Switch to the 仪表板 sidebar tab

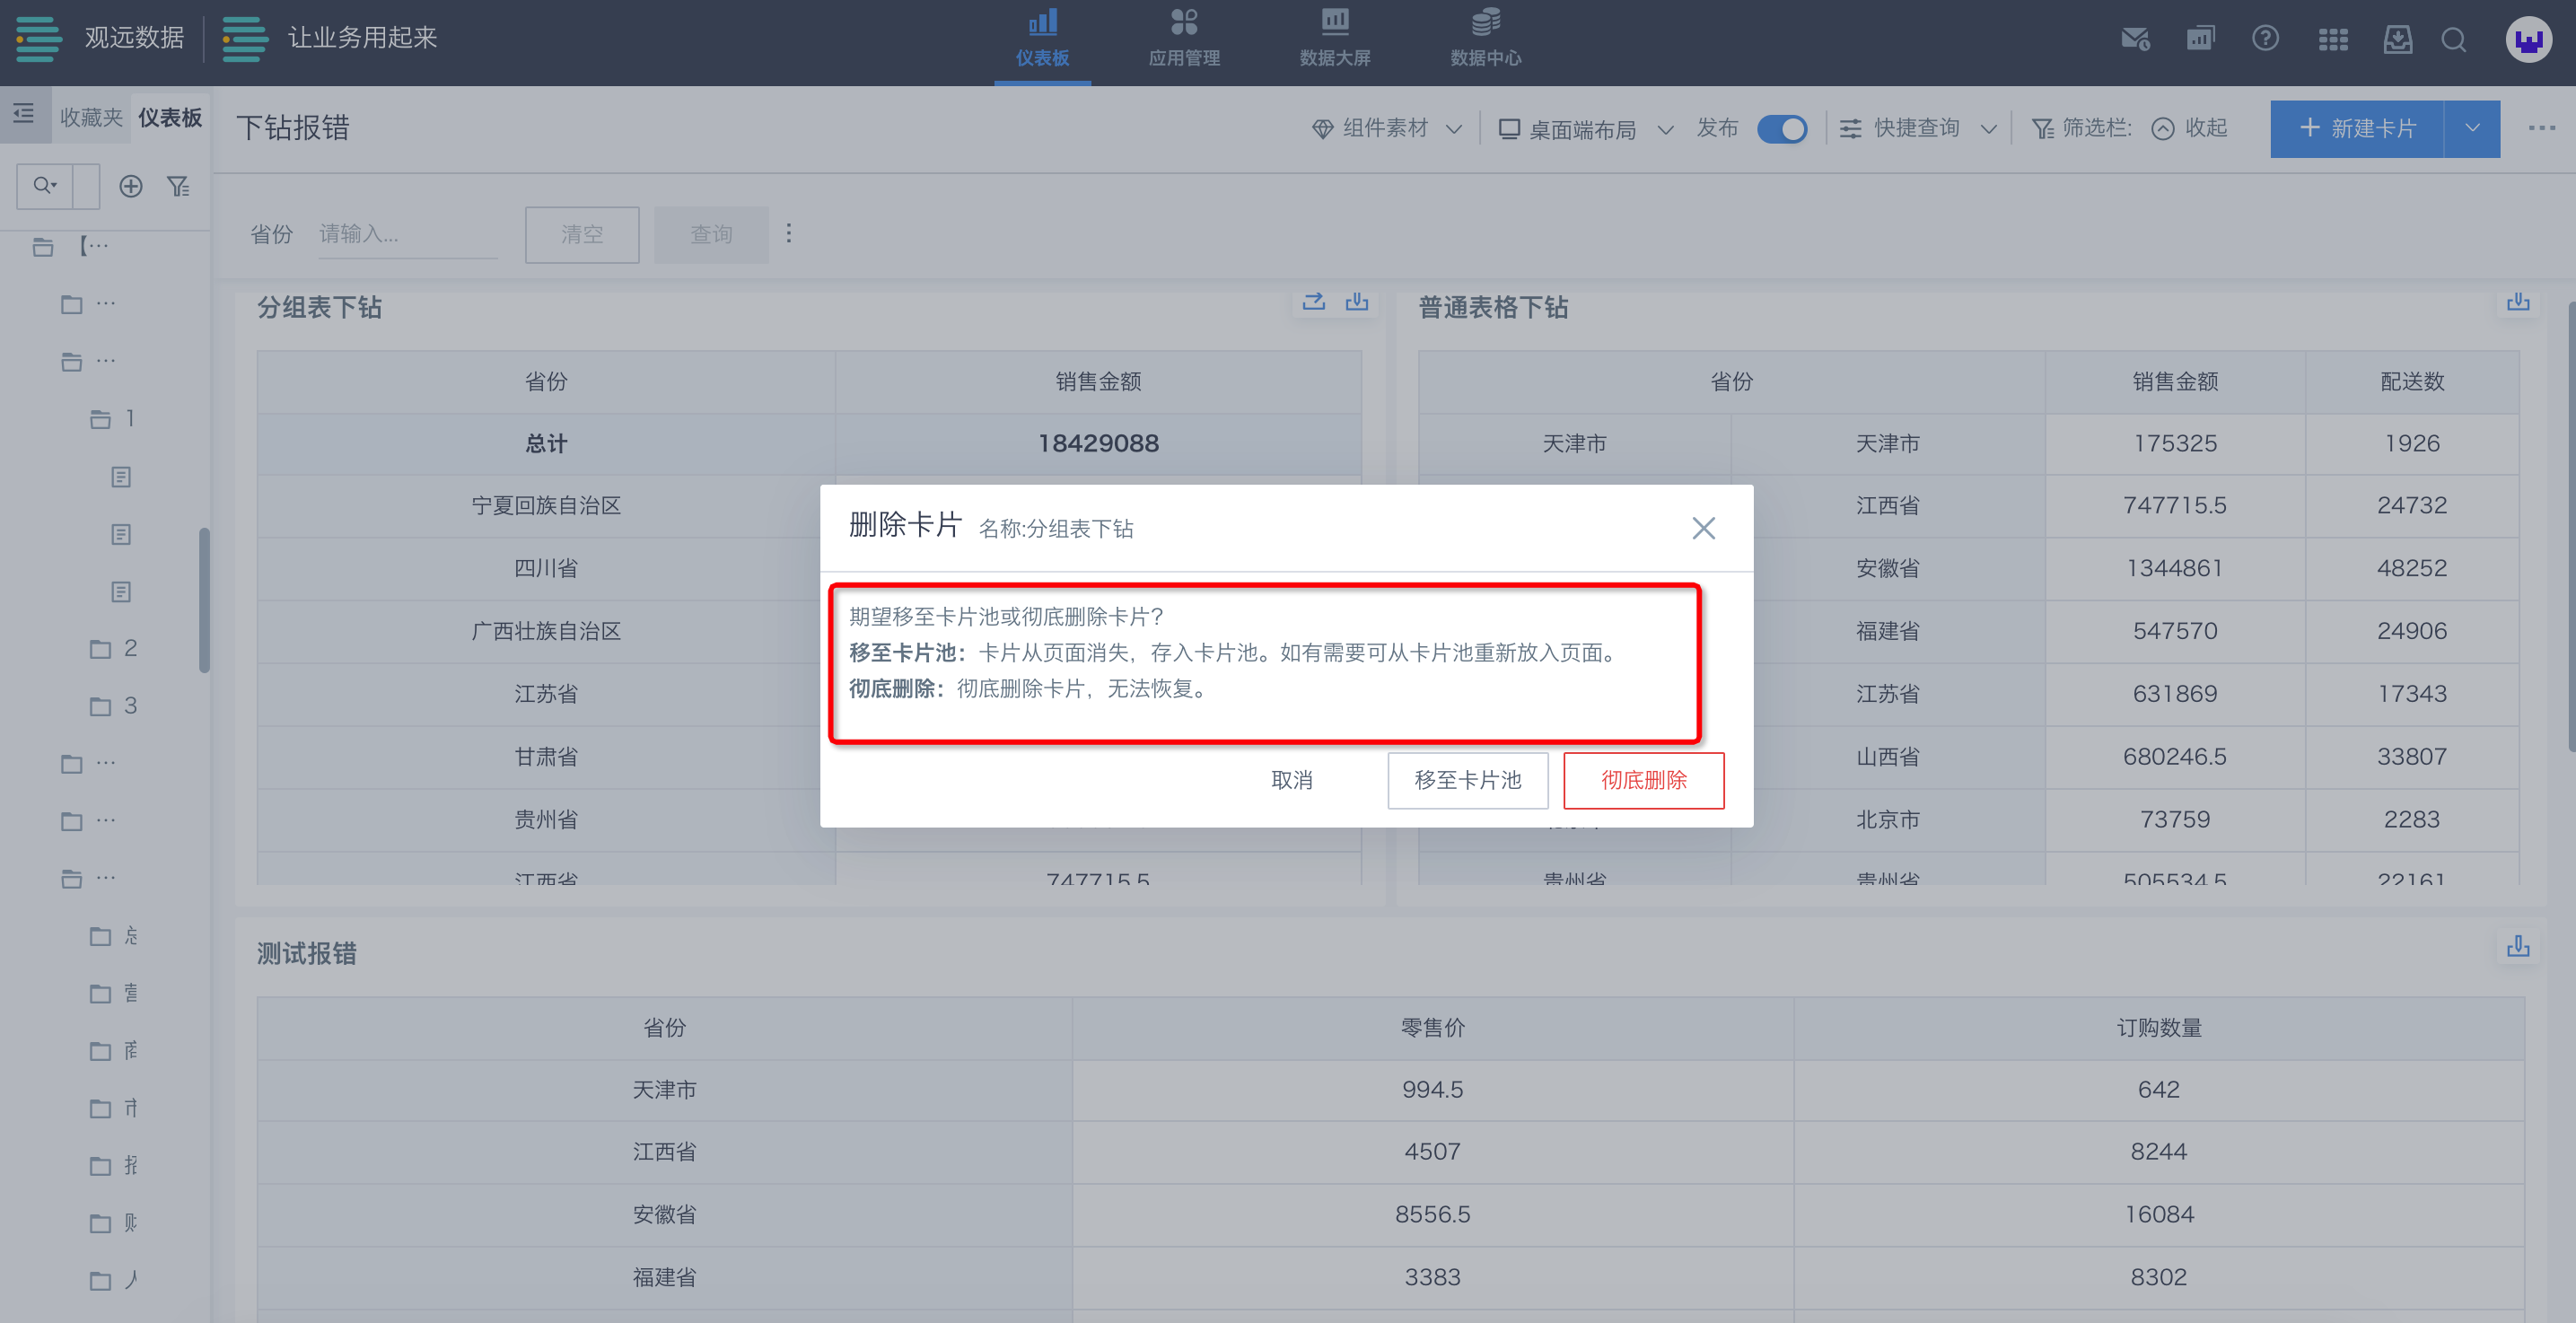click(170, 117)
